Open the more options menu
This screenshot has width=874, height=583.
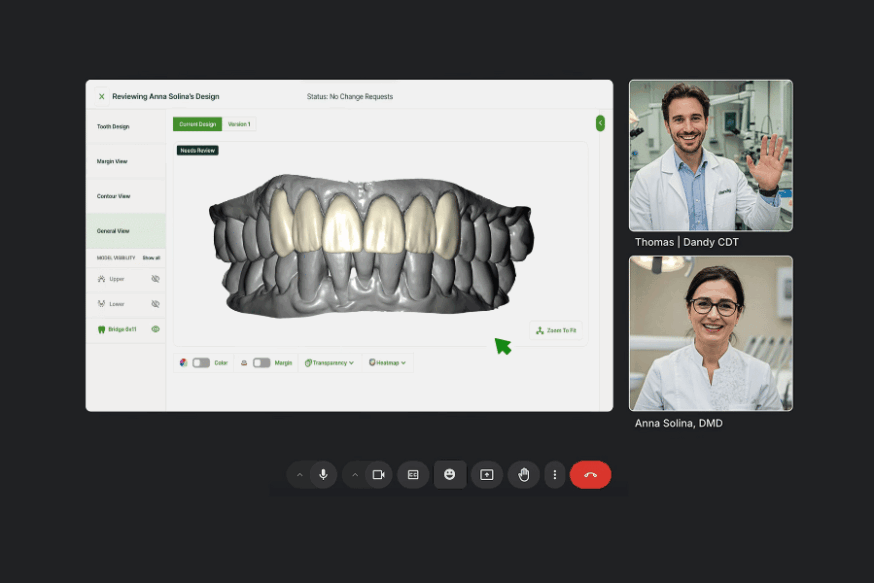pyautogui.click(x=555, y=475)
